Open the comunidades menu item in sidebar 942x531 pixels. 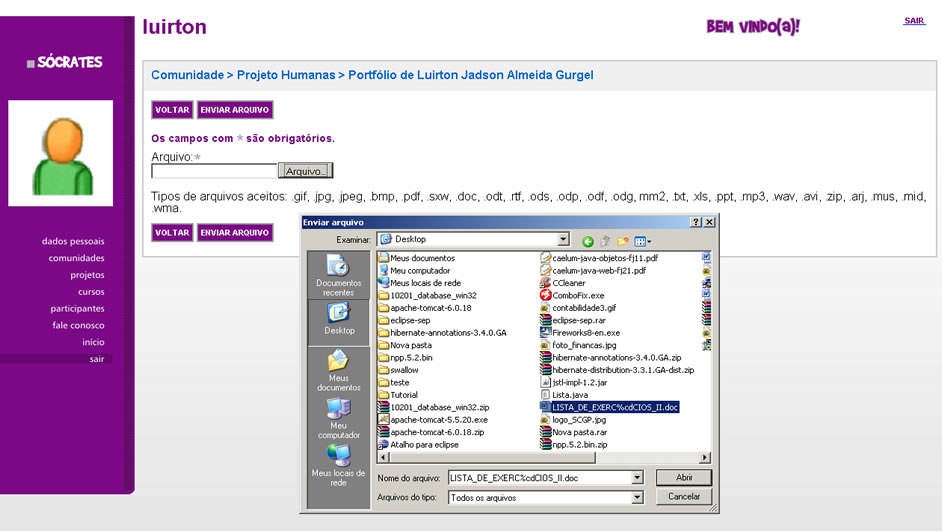point(76,258)
